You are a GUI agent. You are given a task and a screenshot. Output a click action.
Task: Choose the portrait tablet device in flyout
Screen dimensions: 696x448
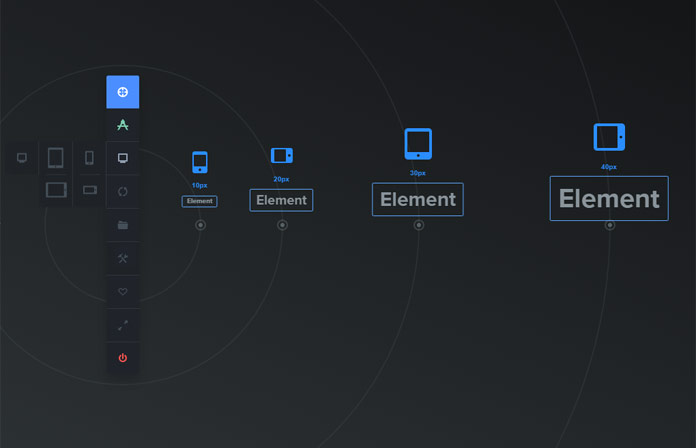coord(55,157)
